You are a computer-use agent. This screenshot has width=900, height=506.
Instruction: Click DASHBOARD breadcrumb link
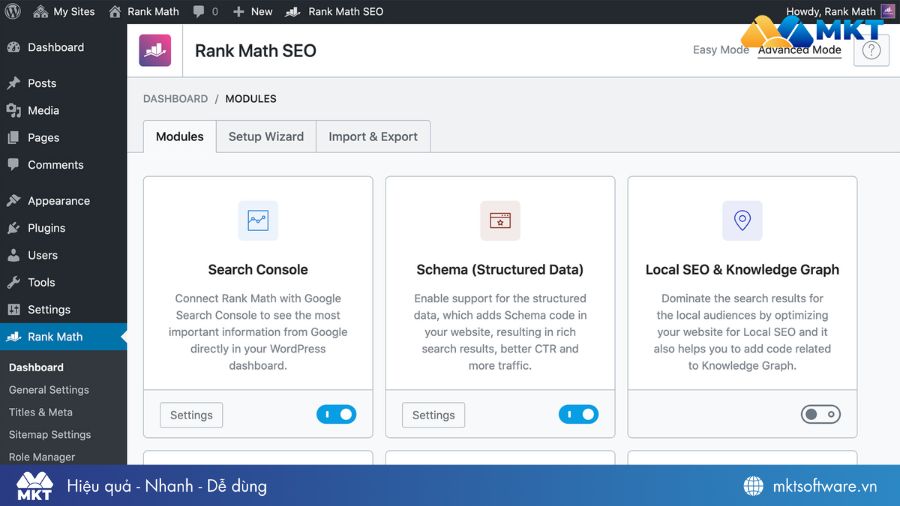(175, 99)
